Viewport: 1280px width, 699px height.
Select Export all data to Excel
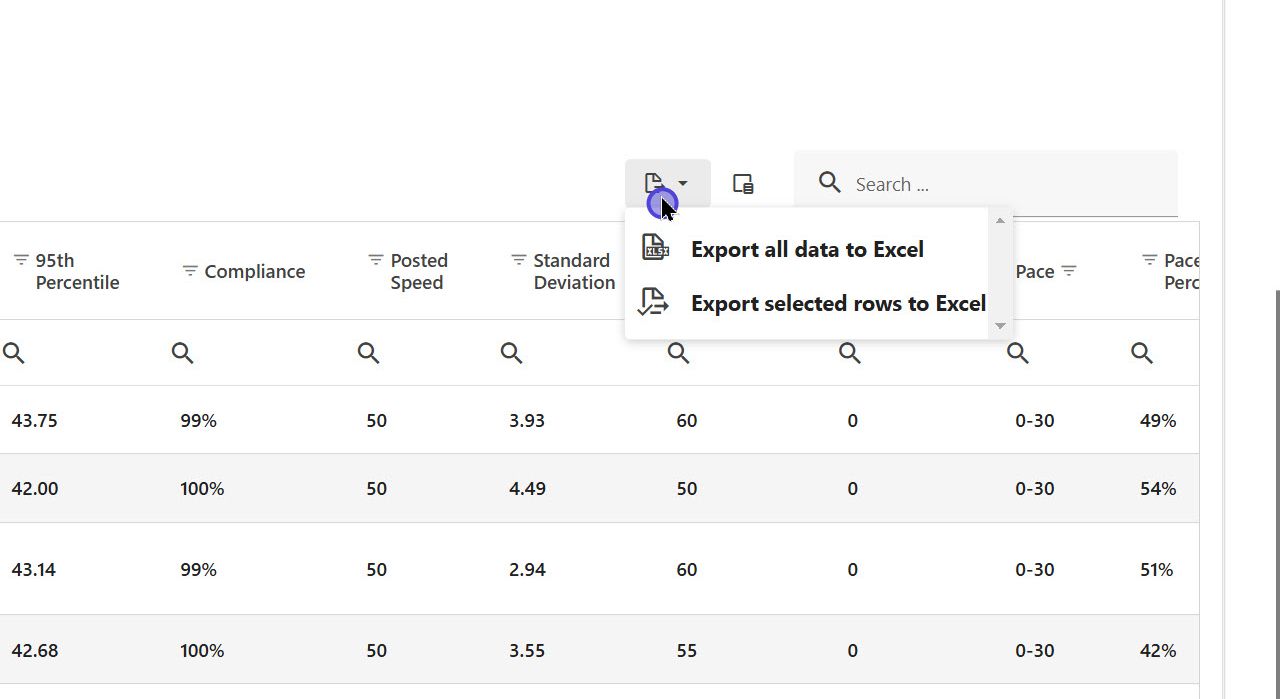(806, 249)
